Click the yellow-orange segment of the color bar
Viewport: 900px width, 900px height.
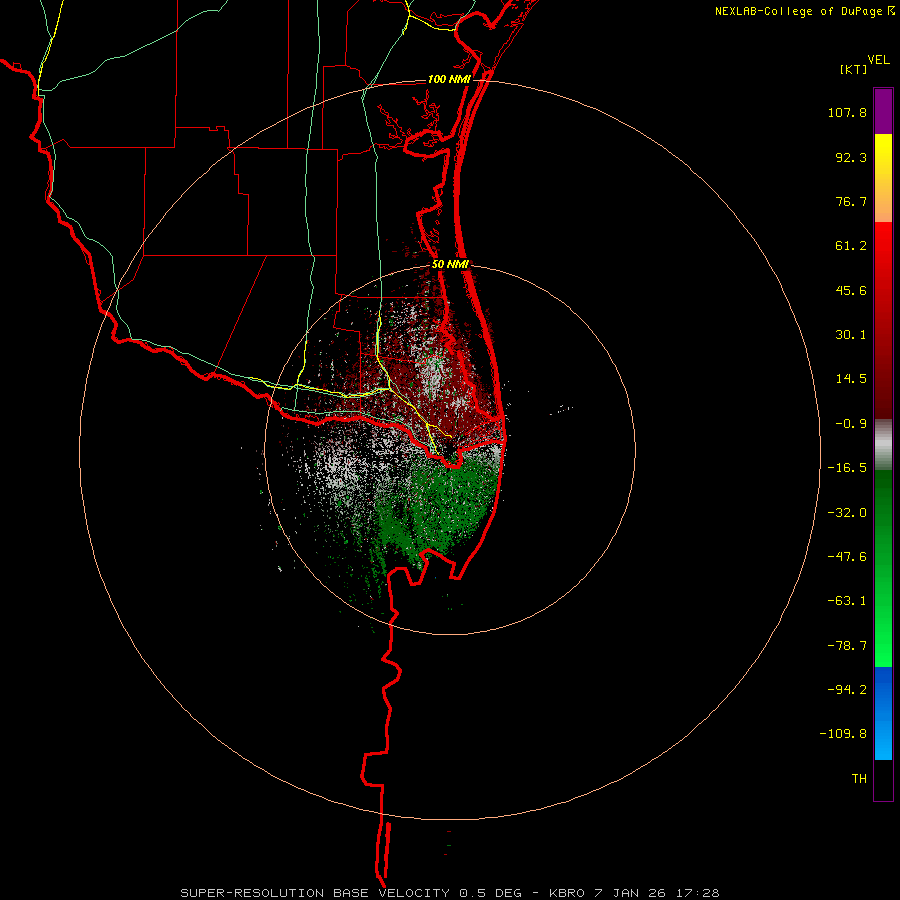[883, 178]
